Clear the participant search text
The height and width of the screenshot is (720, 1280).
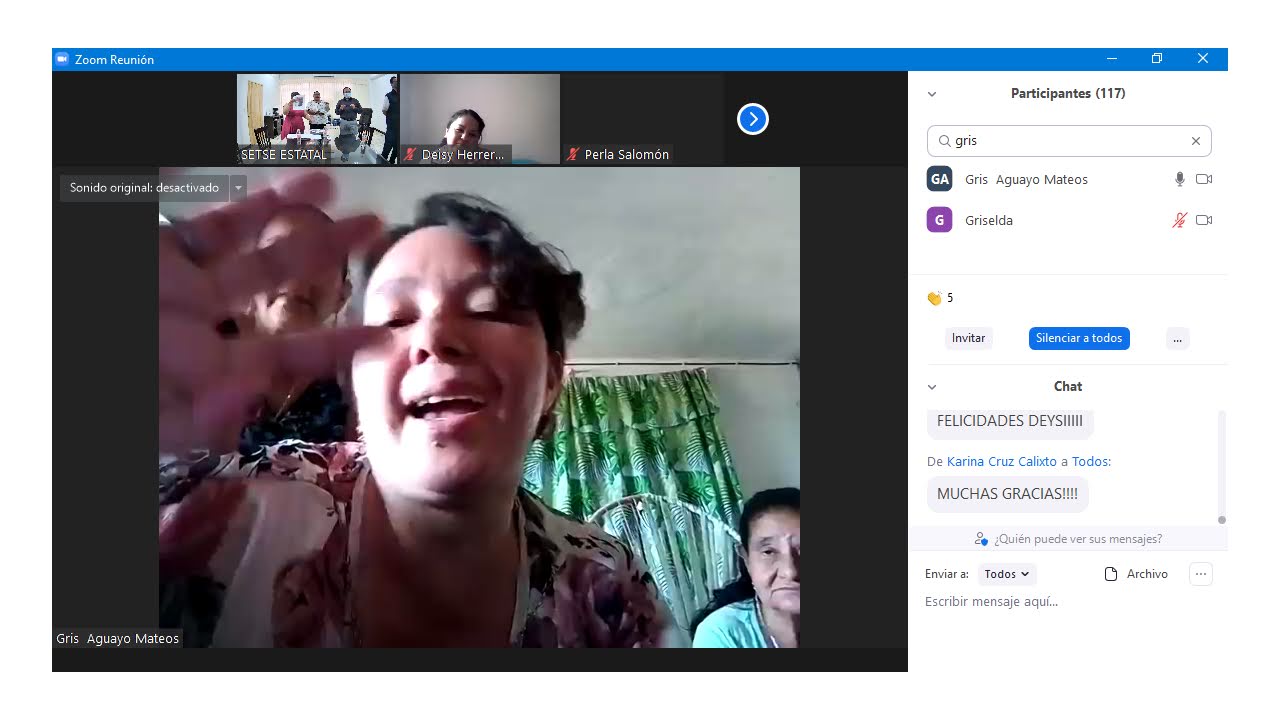click(1195, 141)
